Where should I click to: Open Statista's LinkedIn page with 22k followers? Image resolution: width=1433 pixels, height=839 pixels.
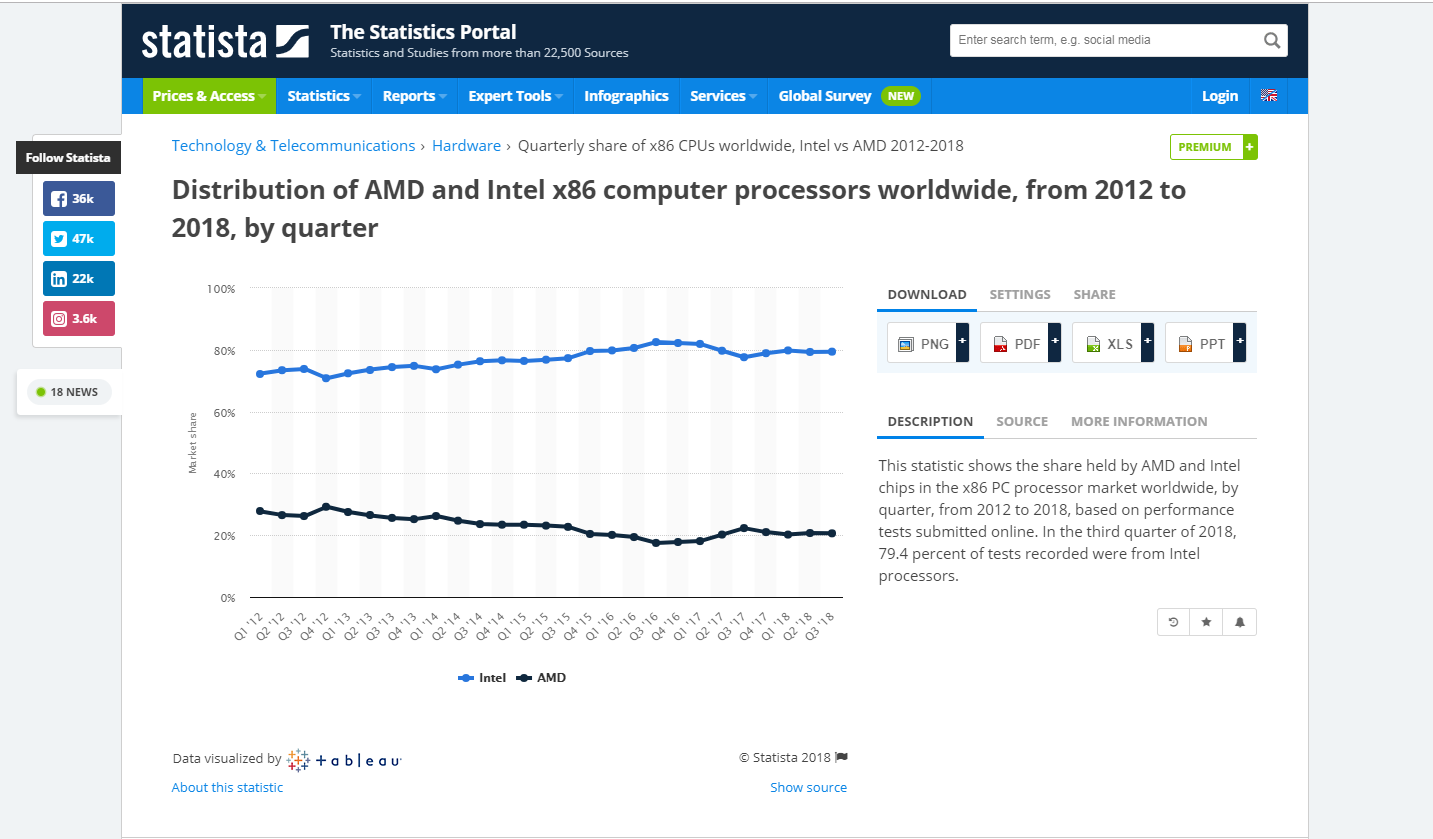tap(79, 279)
